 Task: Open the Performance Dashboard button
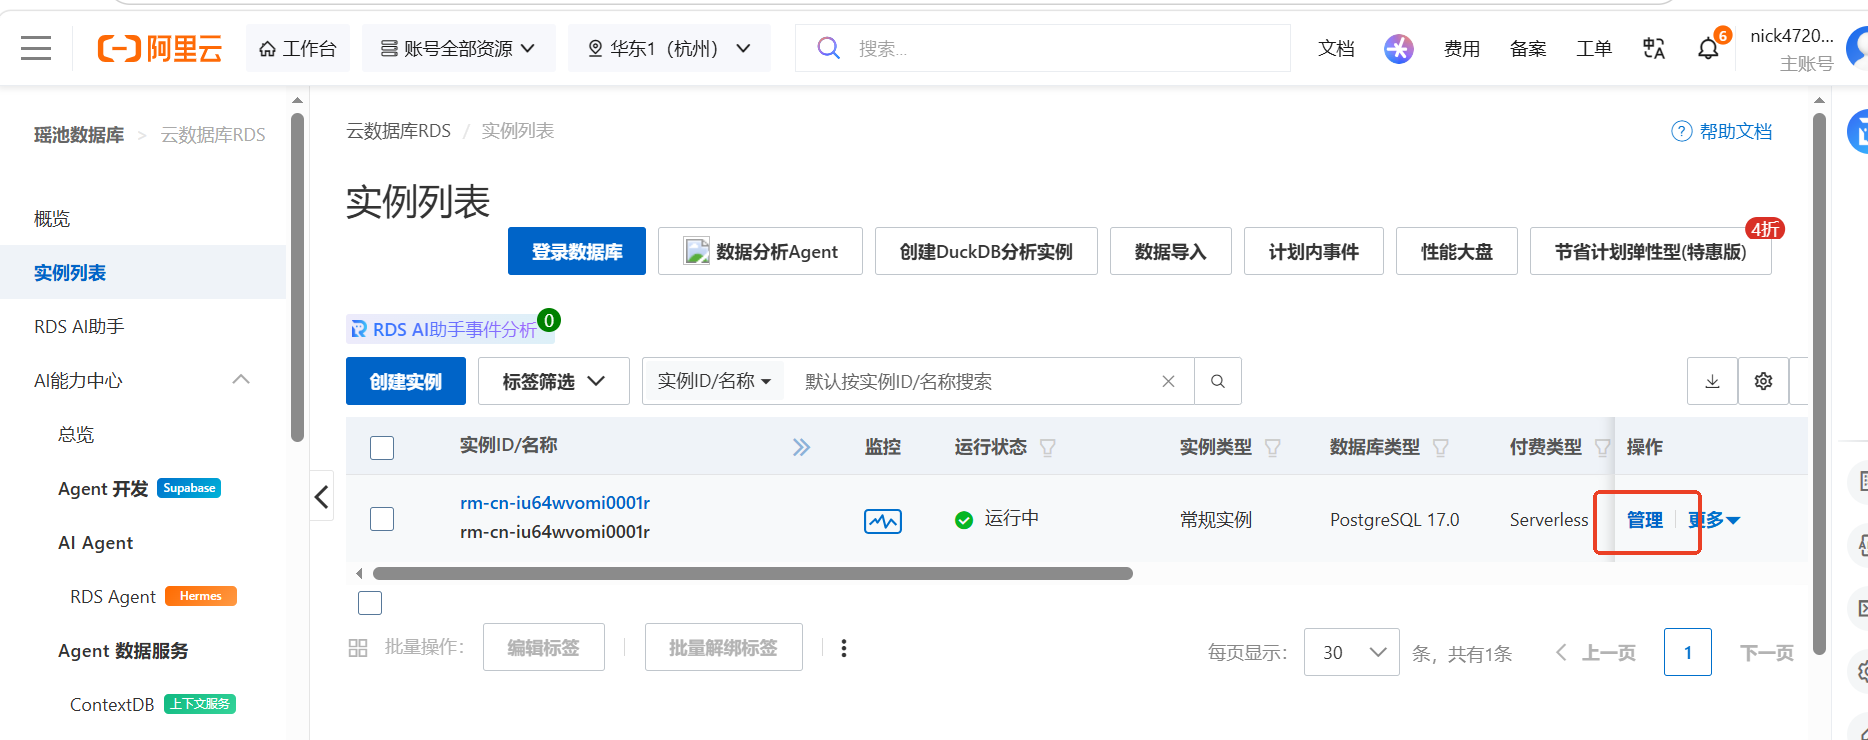point(1457,251)
